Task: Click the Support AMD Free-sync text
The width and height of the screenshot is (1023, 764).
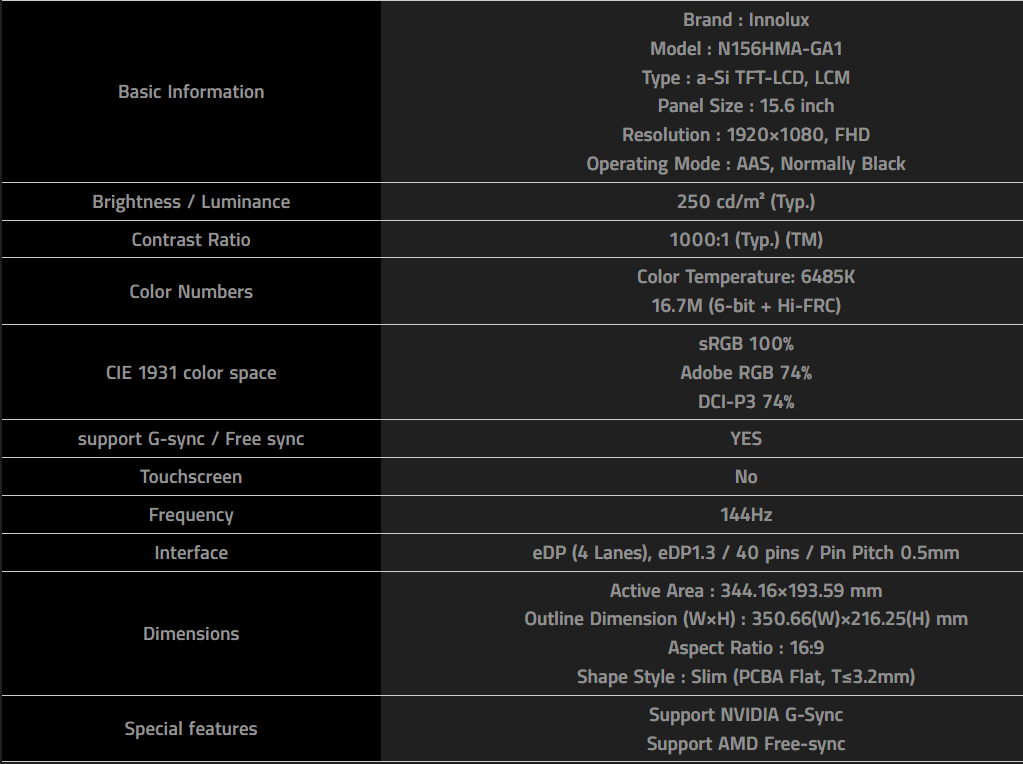Action: pos(746,744)
